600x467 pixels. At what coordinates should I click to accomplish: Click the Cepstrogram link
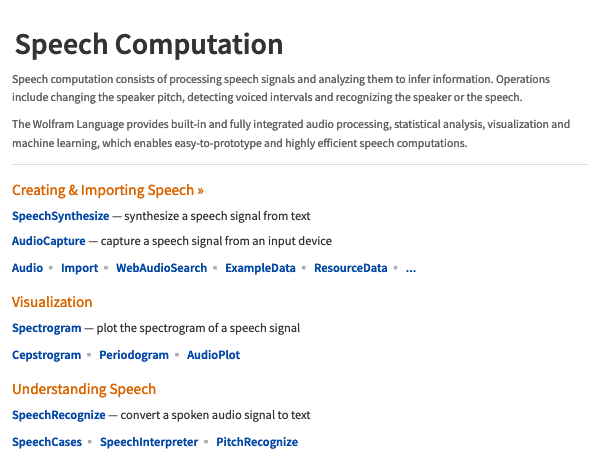click(46, 355)
